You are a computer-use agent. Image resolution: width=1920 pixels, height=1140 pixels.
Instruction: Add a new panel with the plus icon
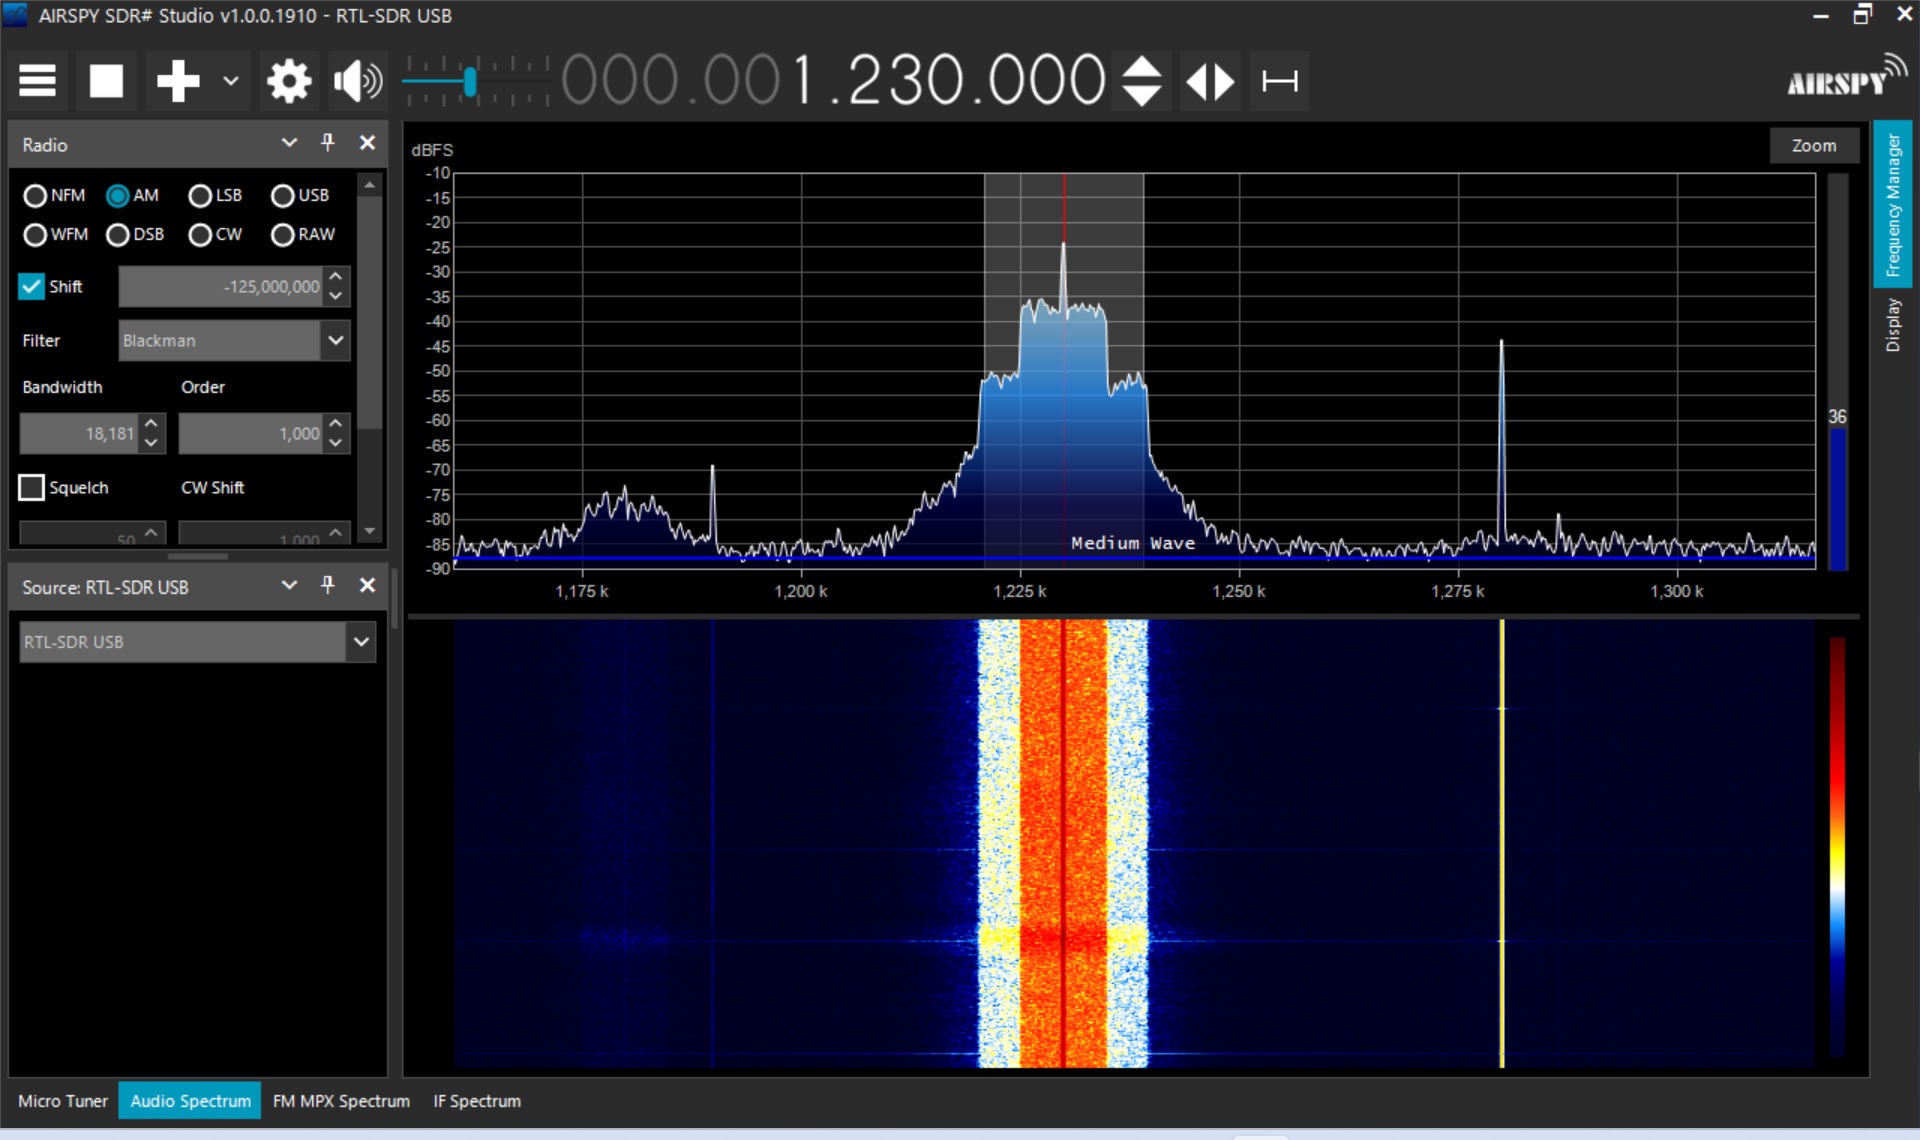click(x=178, y=80)
